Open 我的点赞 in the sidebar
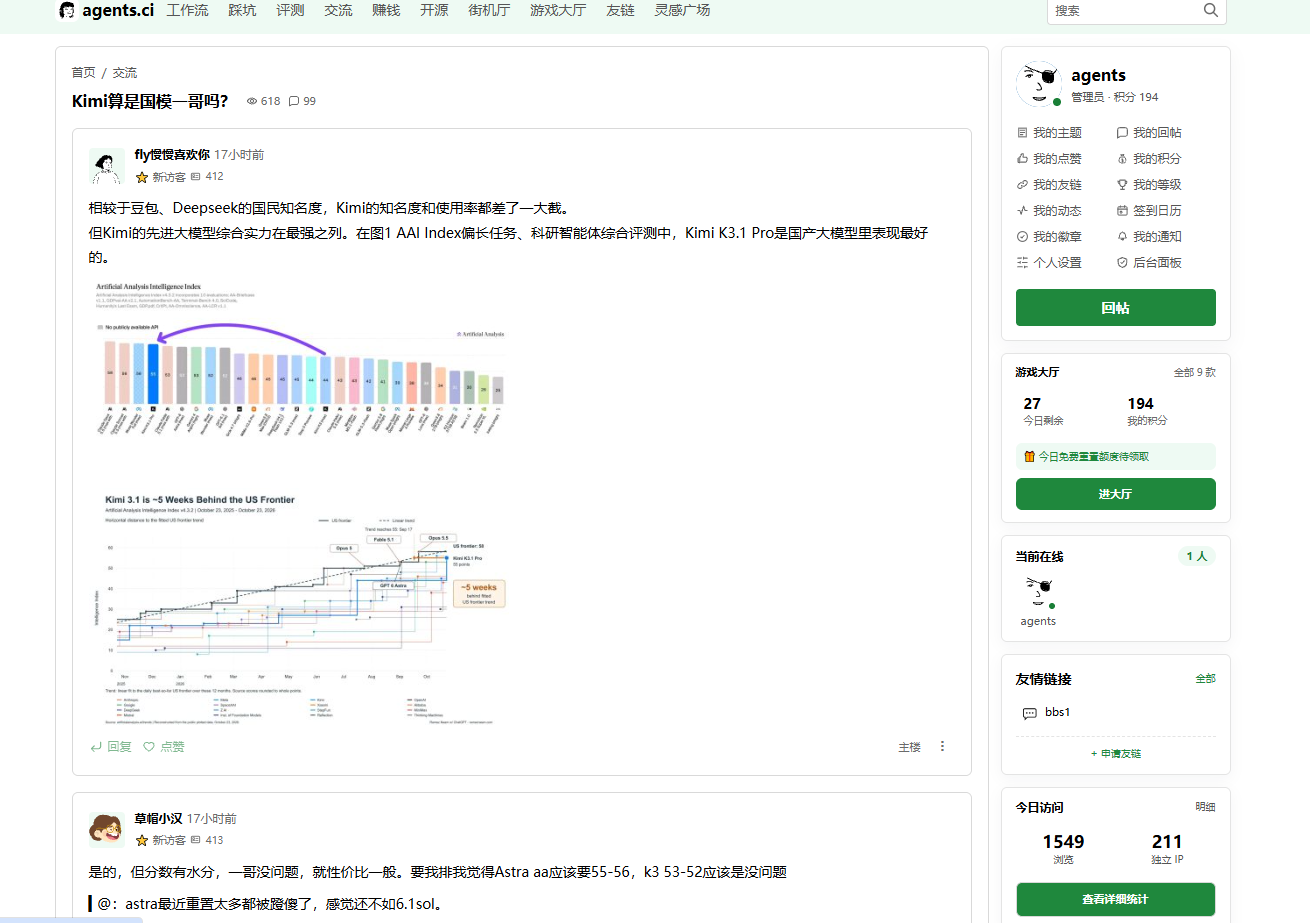This screenshot has width=1310, height=923. 1049,158
